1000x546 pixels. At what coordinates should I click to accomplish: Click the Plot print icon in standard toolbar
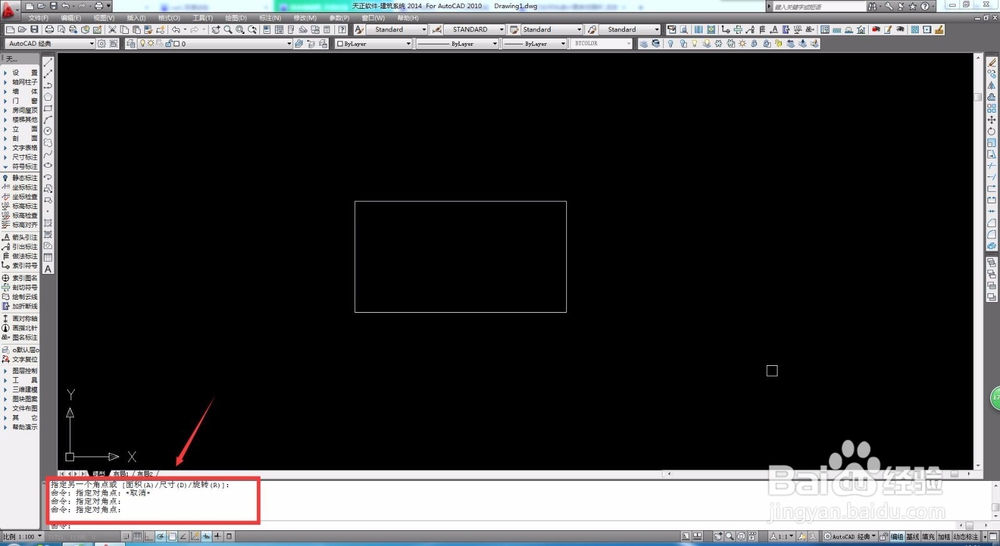(x=49, y=29)
